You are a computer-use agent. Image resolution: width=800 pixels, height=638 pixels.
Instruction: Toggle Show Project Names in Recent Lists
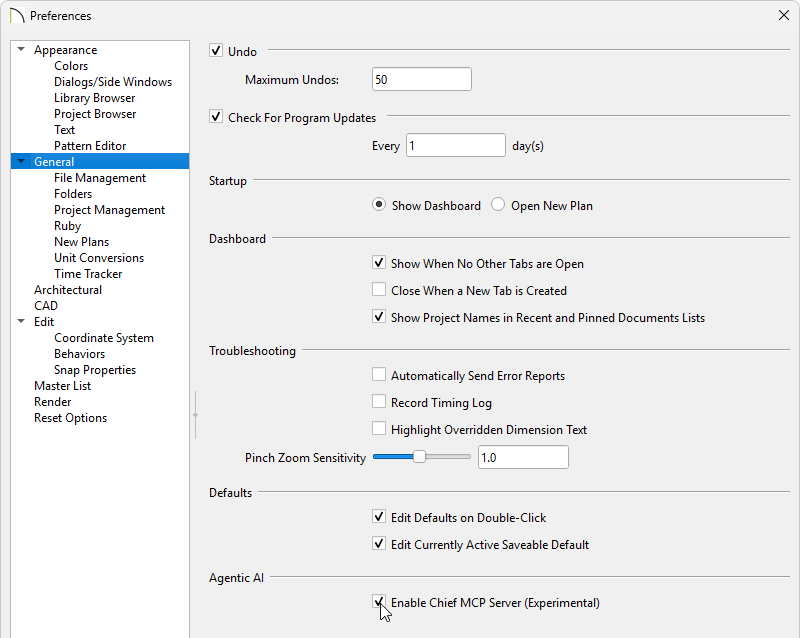click(379, 317)
